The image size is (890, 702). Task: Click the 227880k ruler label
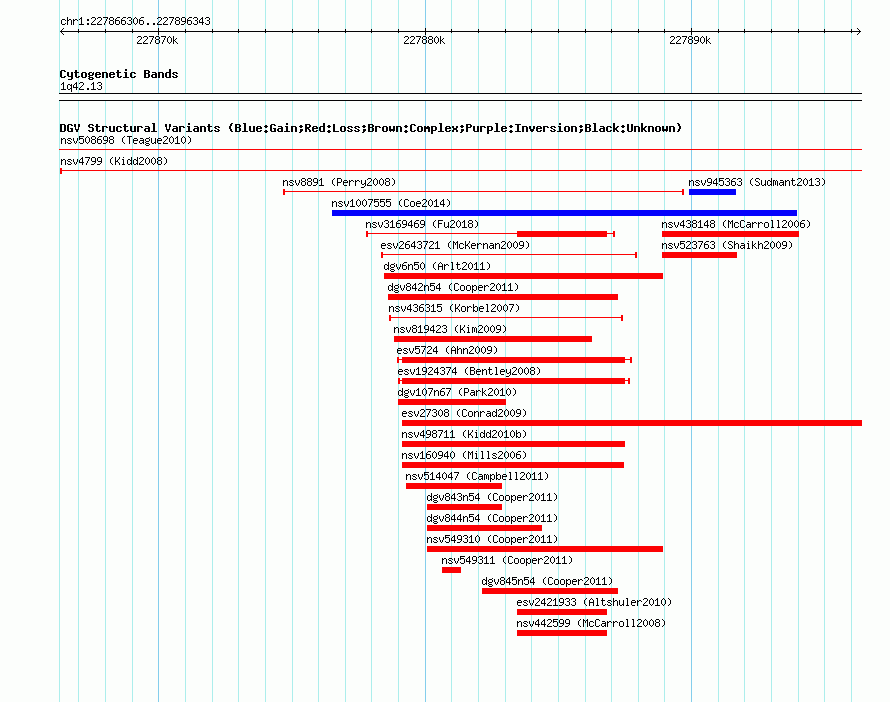point(424,40)
